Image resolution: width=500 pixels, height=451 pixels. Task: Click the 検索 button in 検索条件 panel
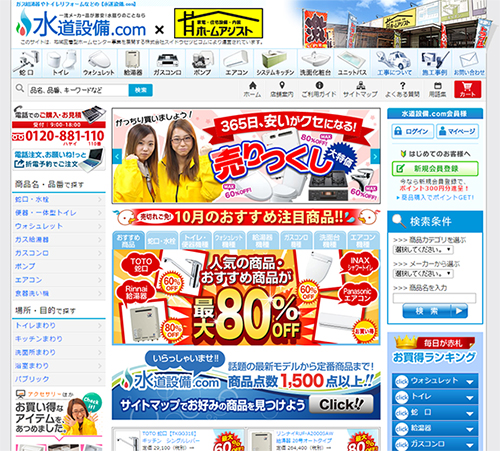pos(435,311)
